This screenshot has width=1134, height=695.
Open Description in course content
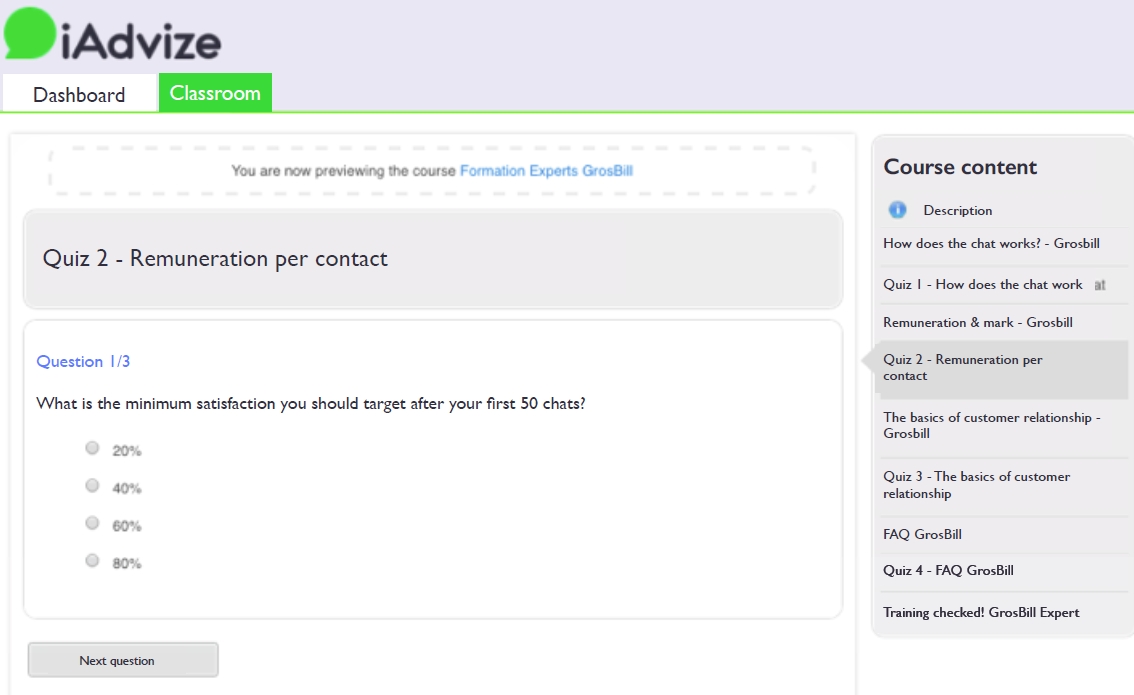(957, 211)
